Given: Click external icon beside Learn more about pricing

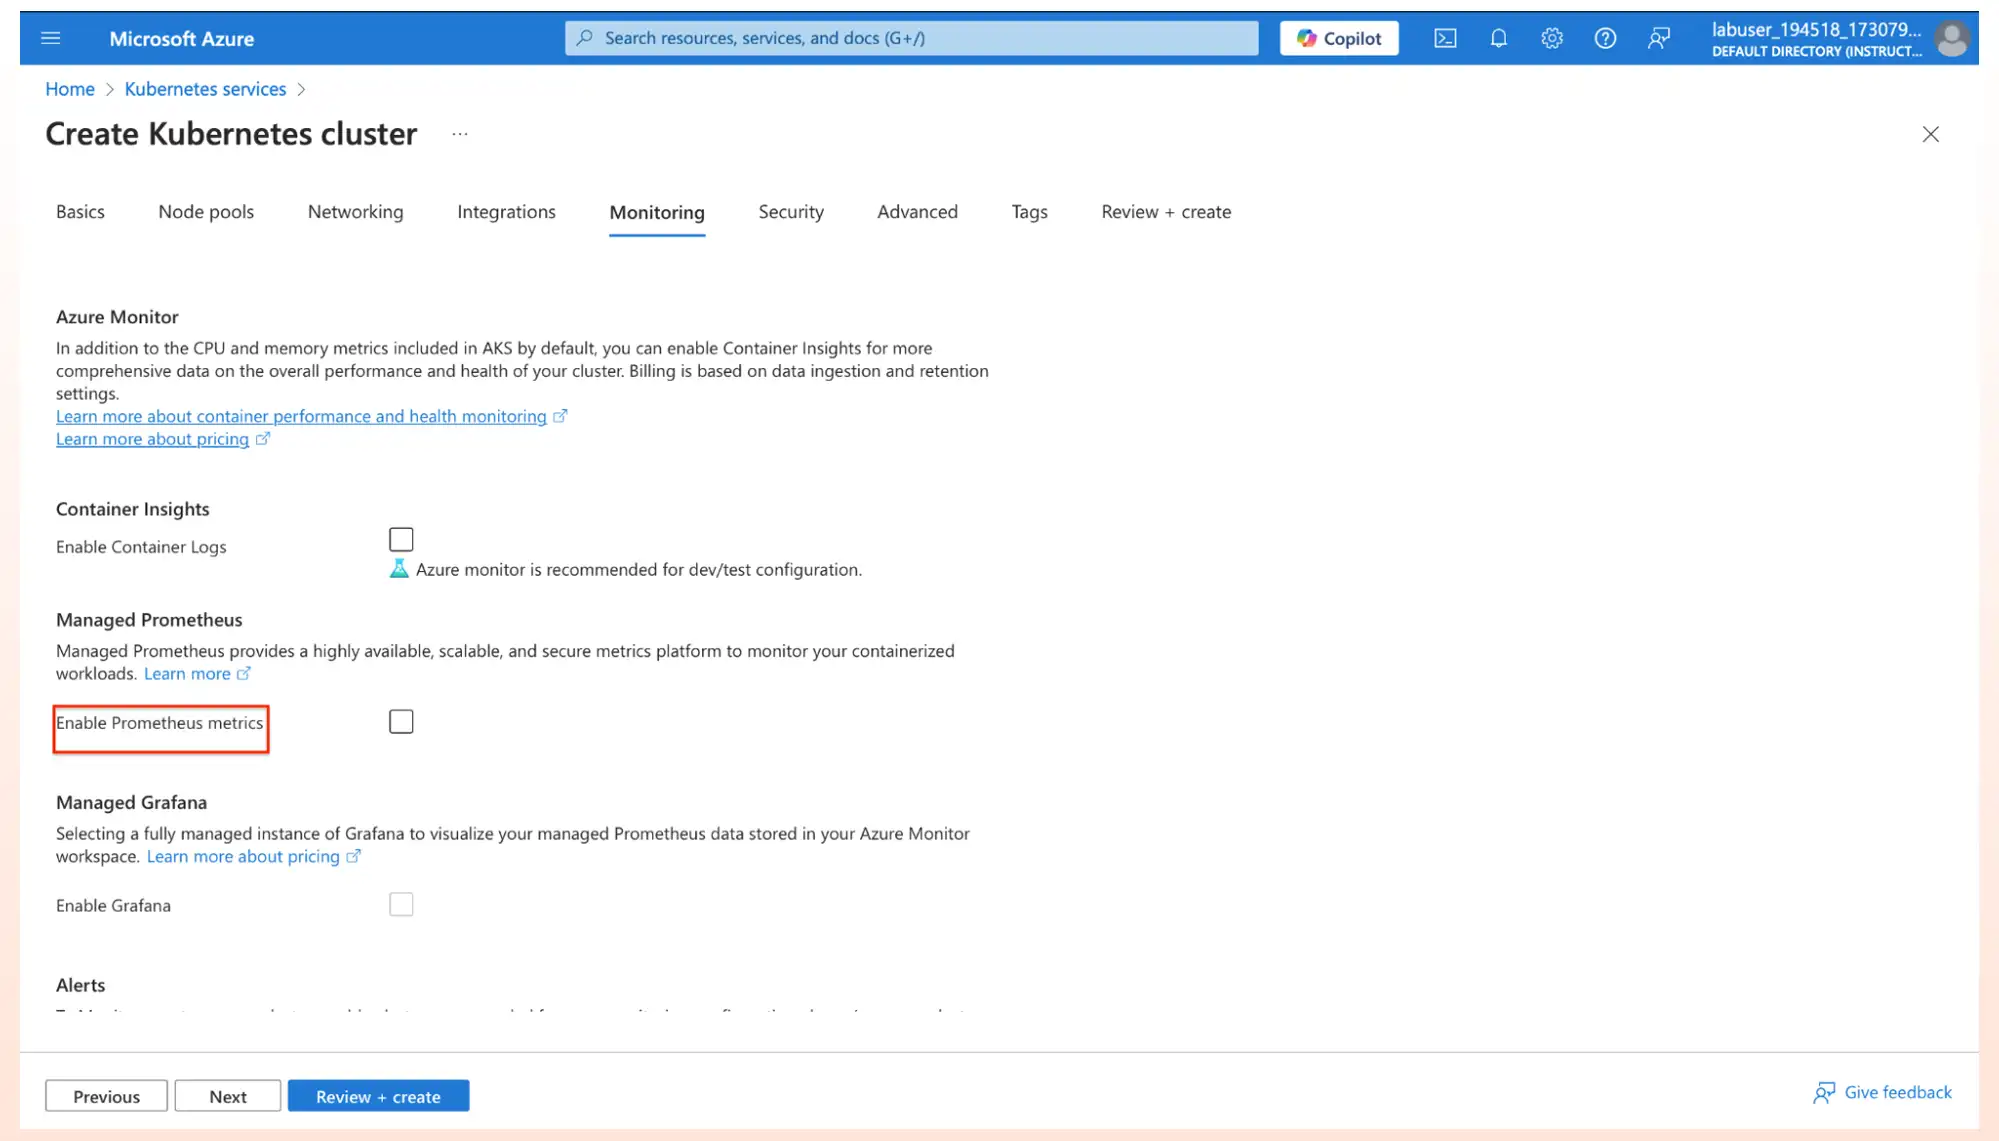Looking at the screenshot, I should point(263,439).
